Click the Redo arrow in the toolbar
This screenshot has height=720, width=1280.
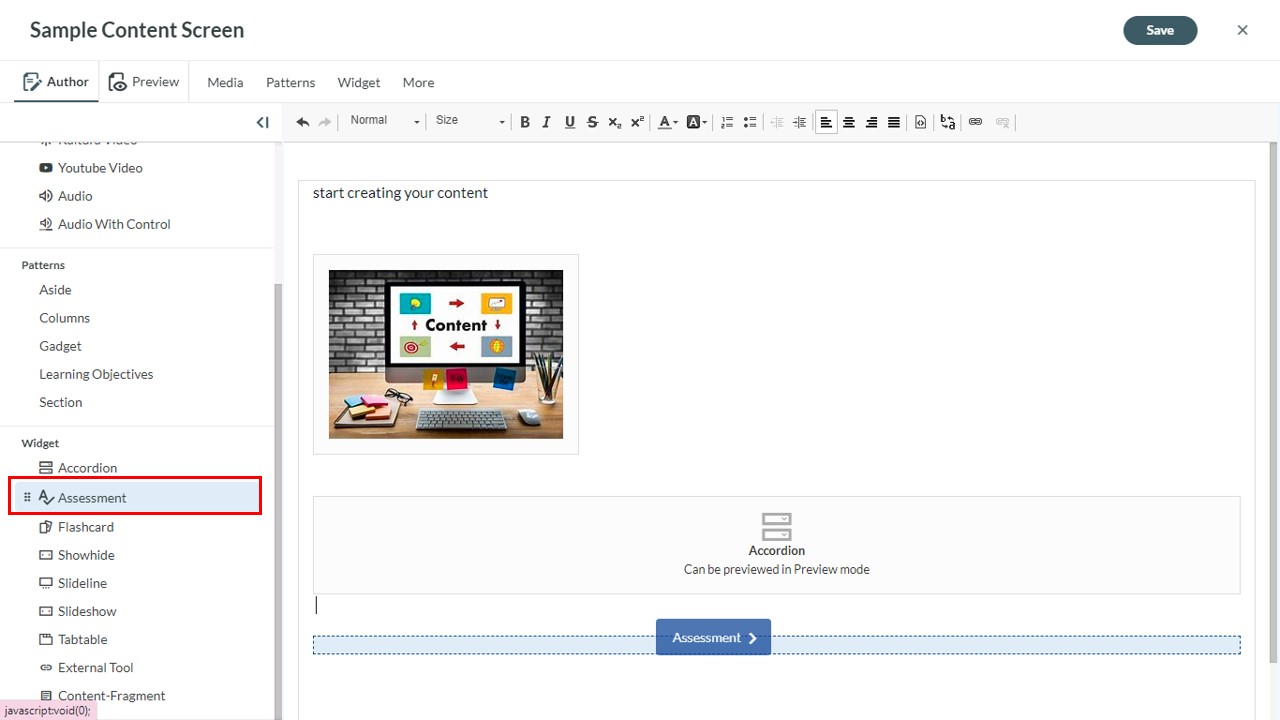click(325, 122)
